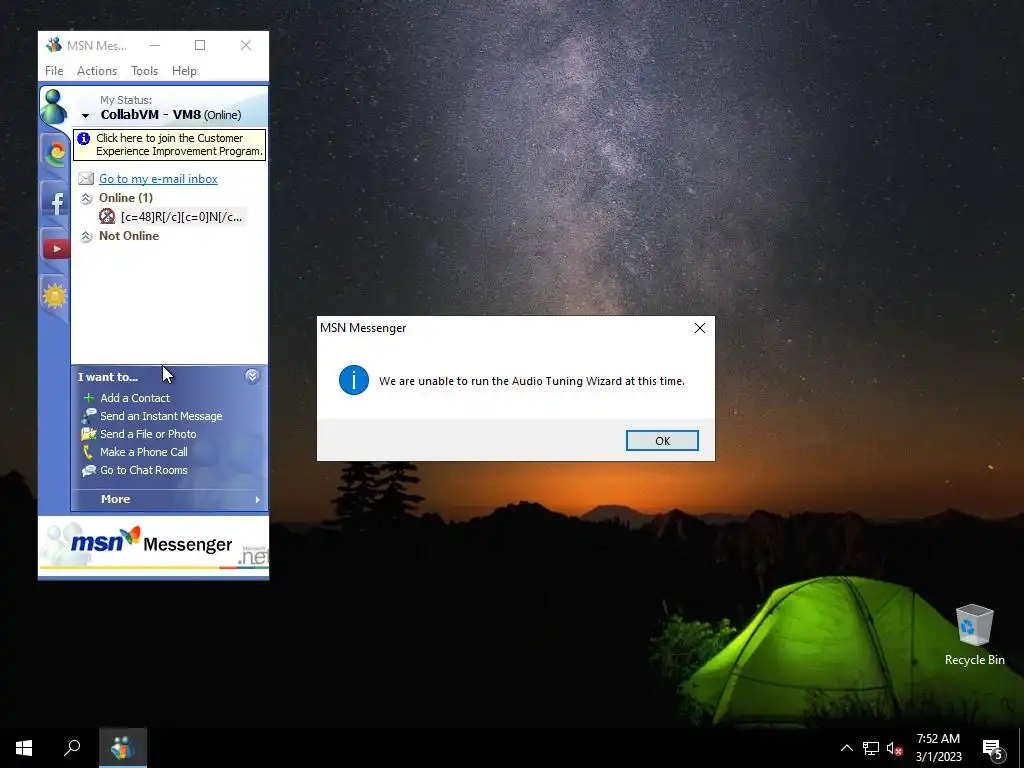Open the weather sun sidebar tab

click(x=55, y=296)
